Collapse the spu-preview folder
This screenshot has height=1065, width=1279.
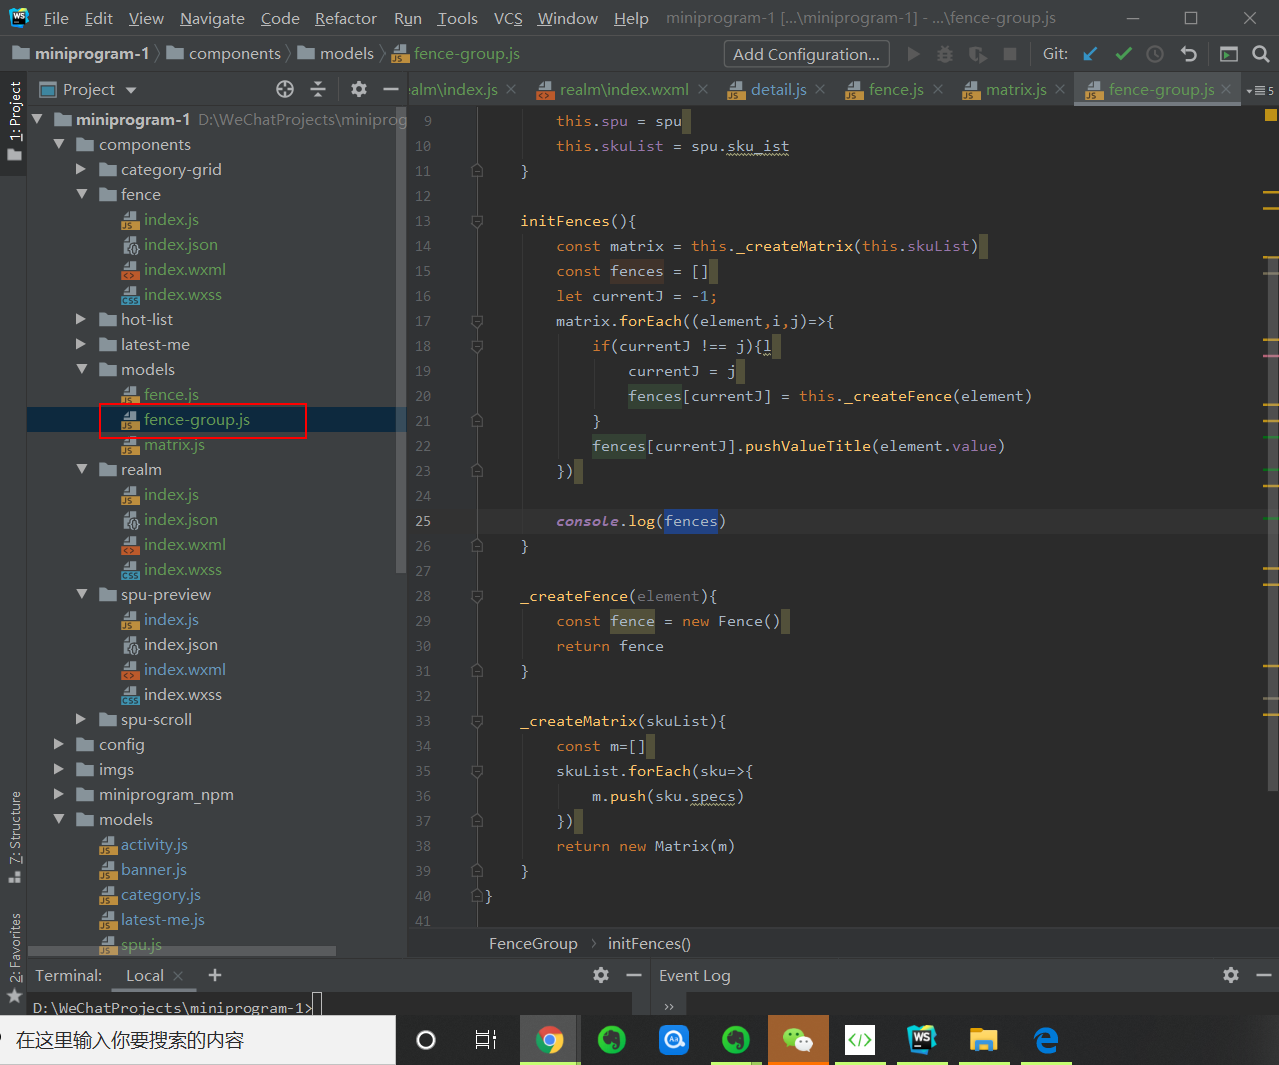click(x=82, y=595)
